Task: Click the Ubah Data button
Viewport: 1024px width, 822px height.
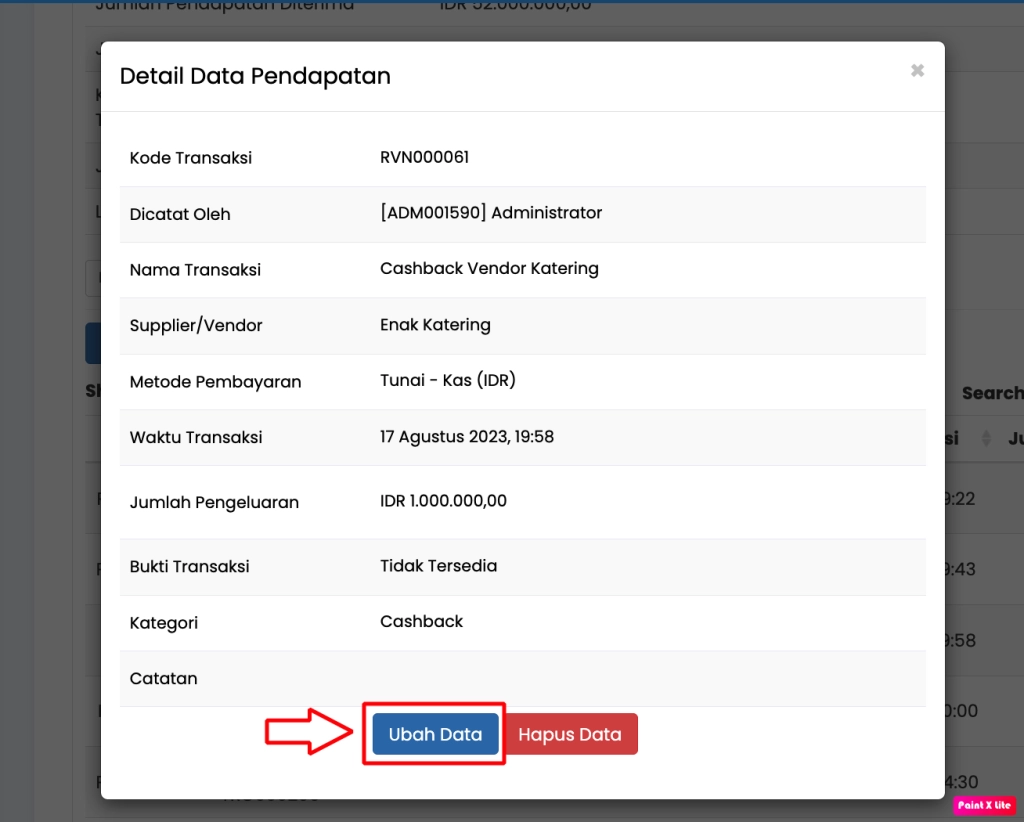Action: click(435, 734)
